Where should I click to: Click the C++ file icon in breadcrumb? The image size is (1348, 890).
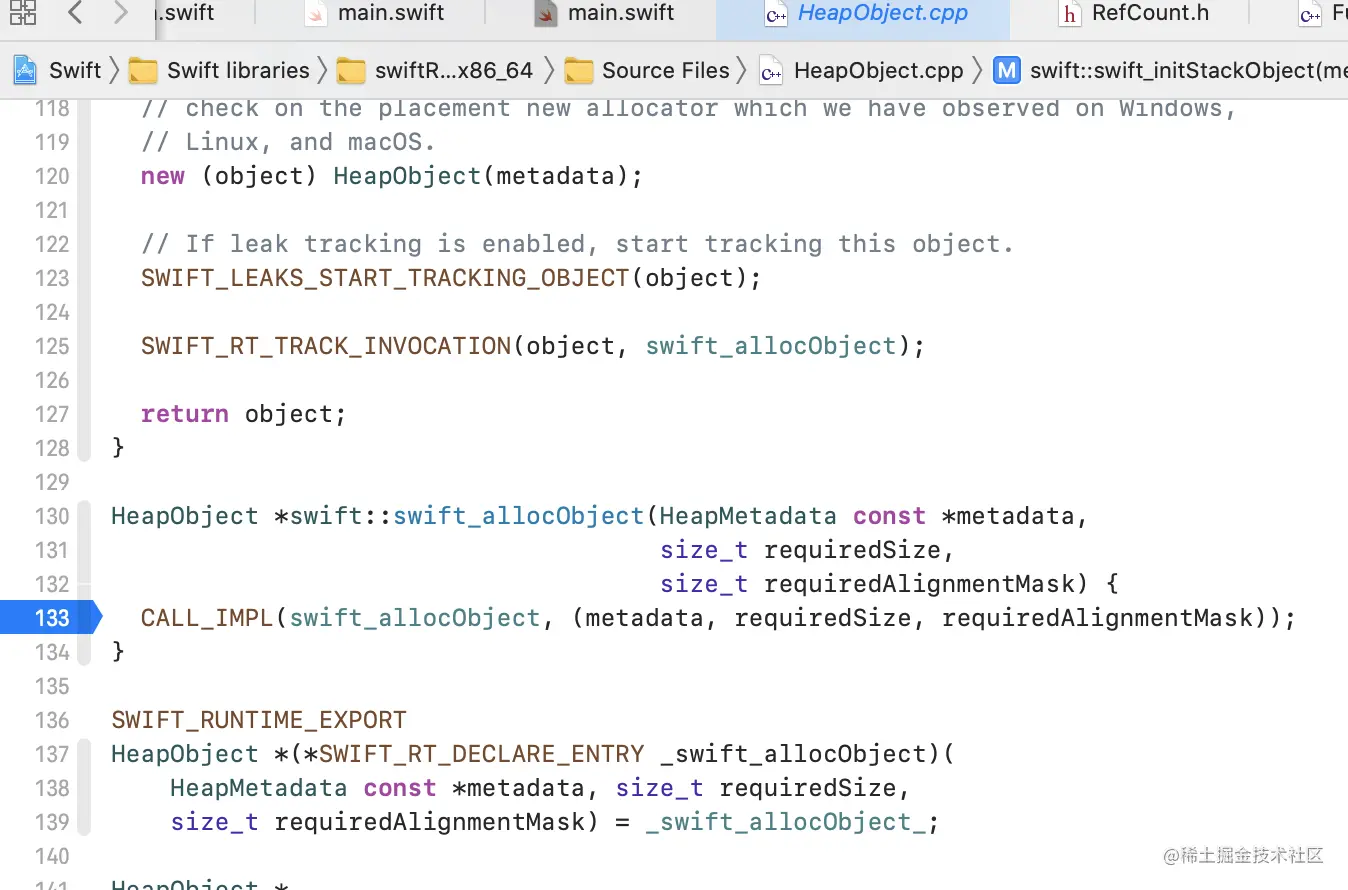click(x=770, y=71)
